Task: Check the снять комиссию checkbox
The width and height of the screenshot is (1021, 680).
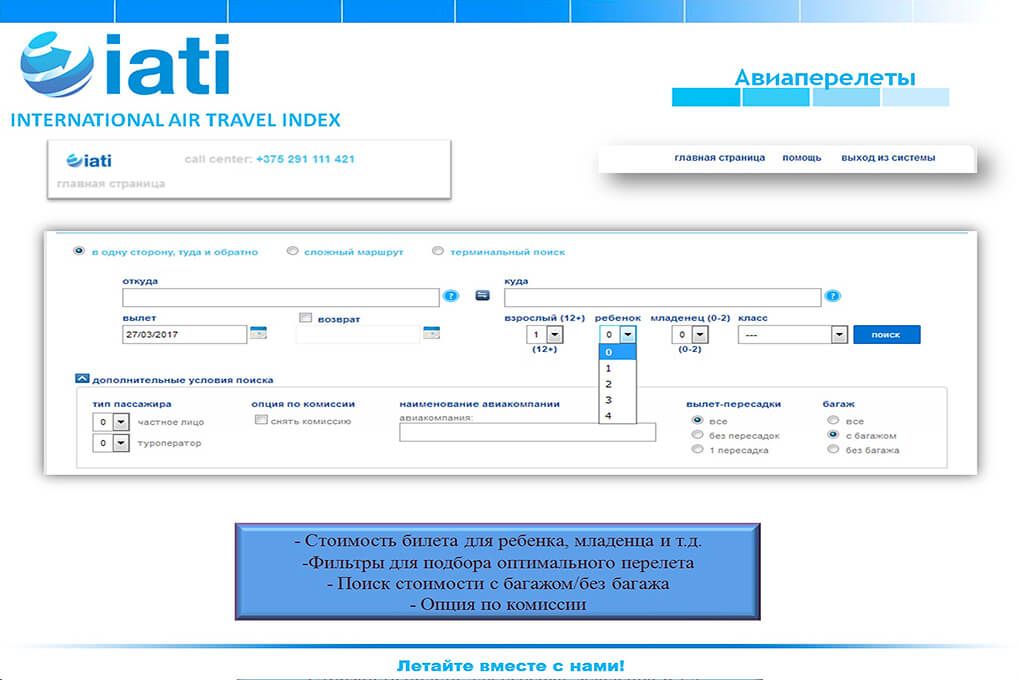Action: pyautogui.click(x=261, y=420)
